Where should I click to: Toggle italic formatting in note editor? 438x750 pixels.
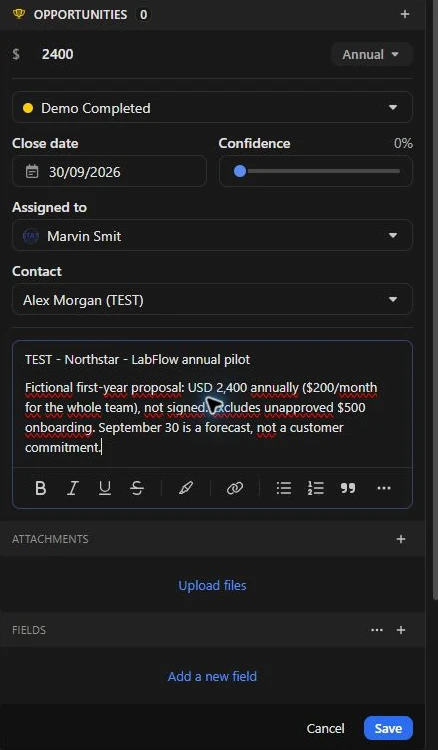click(x=73, y=488)
